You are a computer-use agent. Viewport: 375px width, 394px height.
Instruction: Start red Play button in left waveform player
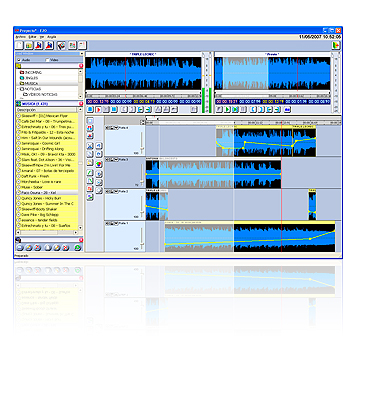coord(98,109)
